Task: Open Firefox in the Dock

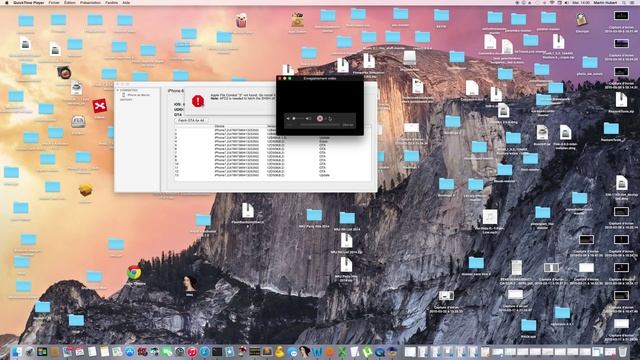Action: (330, 352)
